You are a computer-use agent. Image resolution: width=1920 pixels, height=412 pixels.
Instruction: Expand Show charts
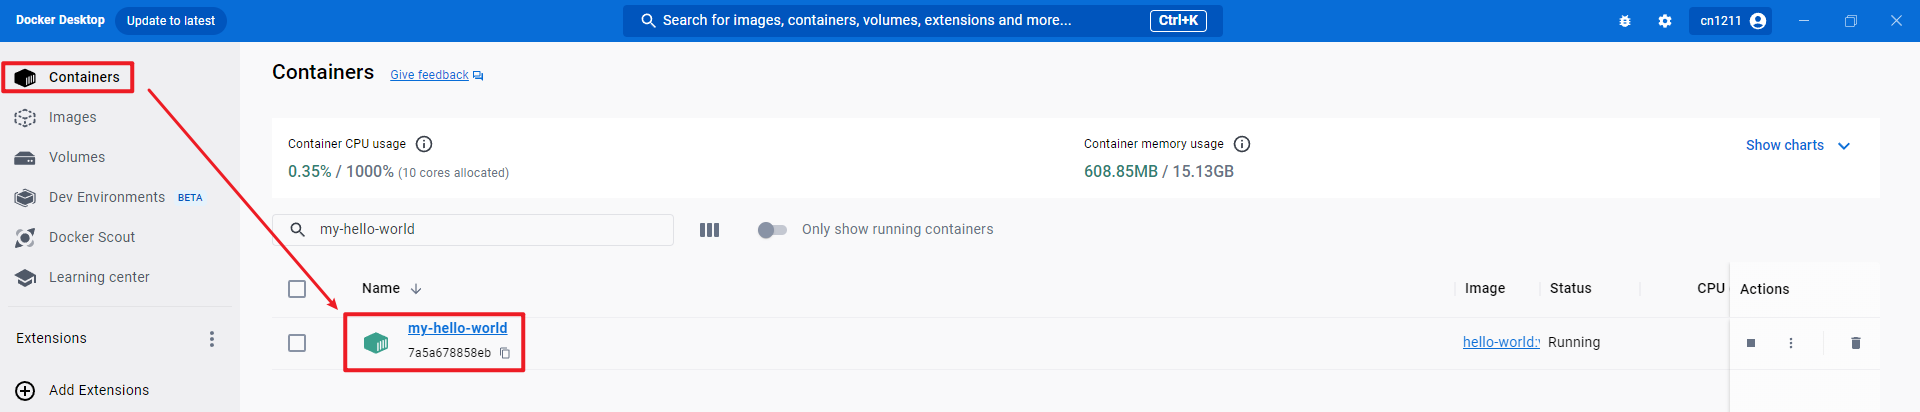click(1797, 145)
